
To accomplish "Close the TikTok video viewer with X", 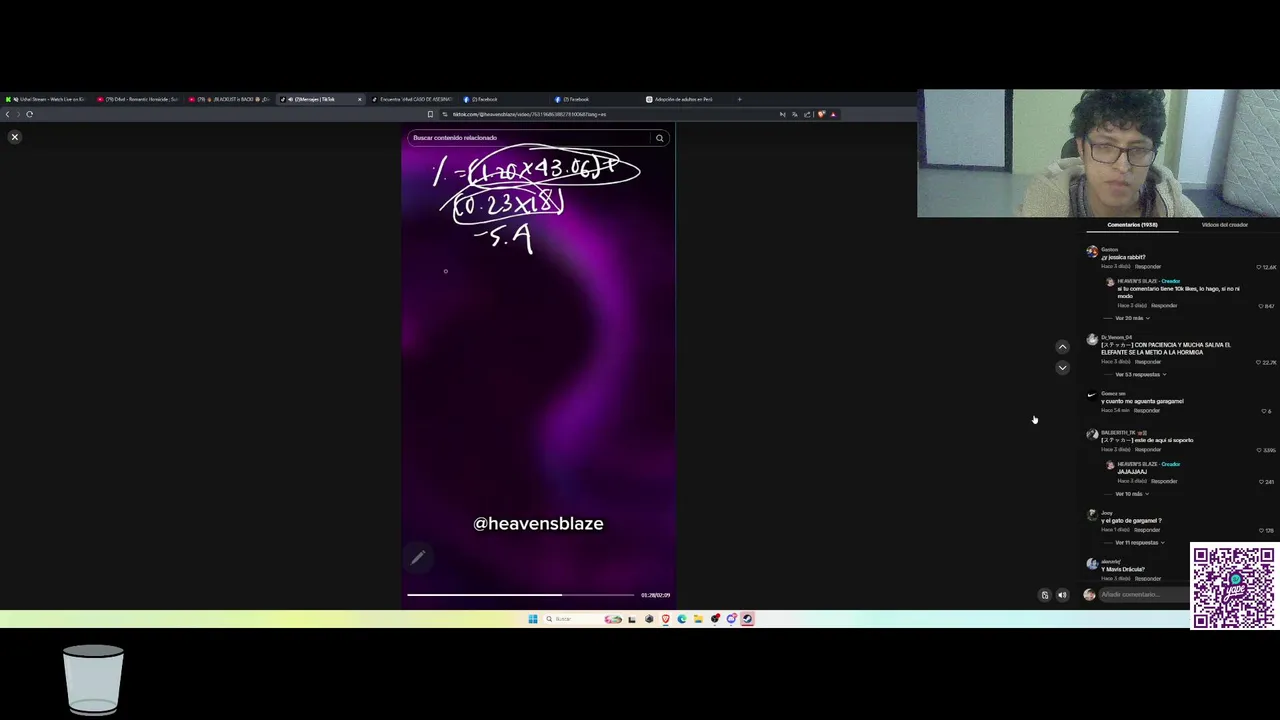I will 15,137.
